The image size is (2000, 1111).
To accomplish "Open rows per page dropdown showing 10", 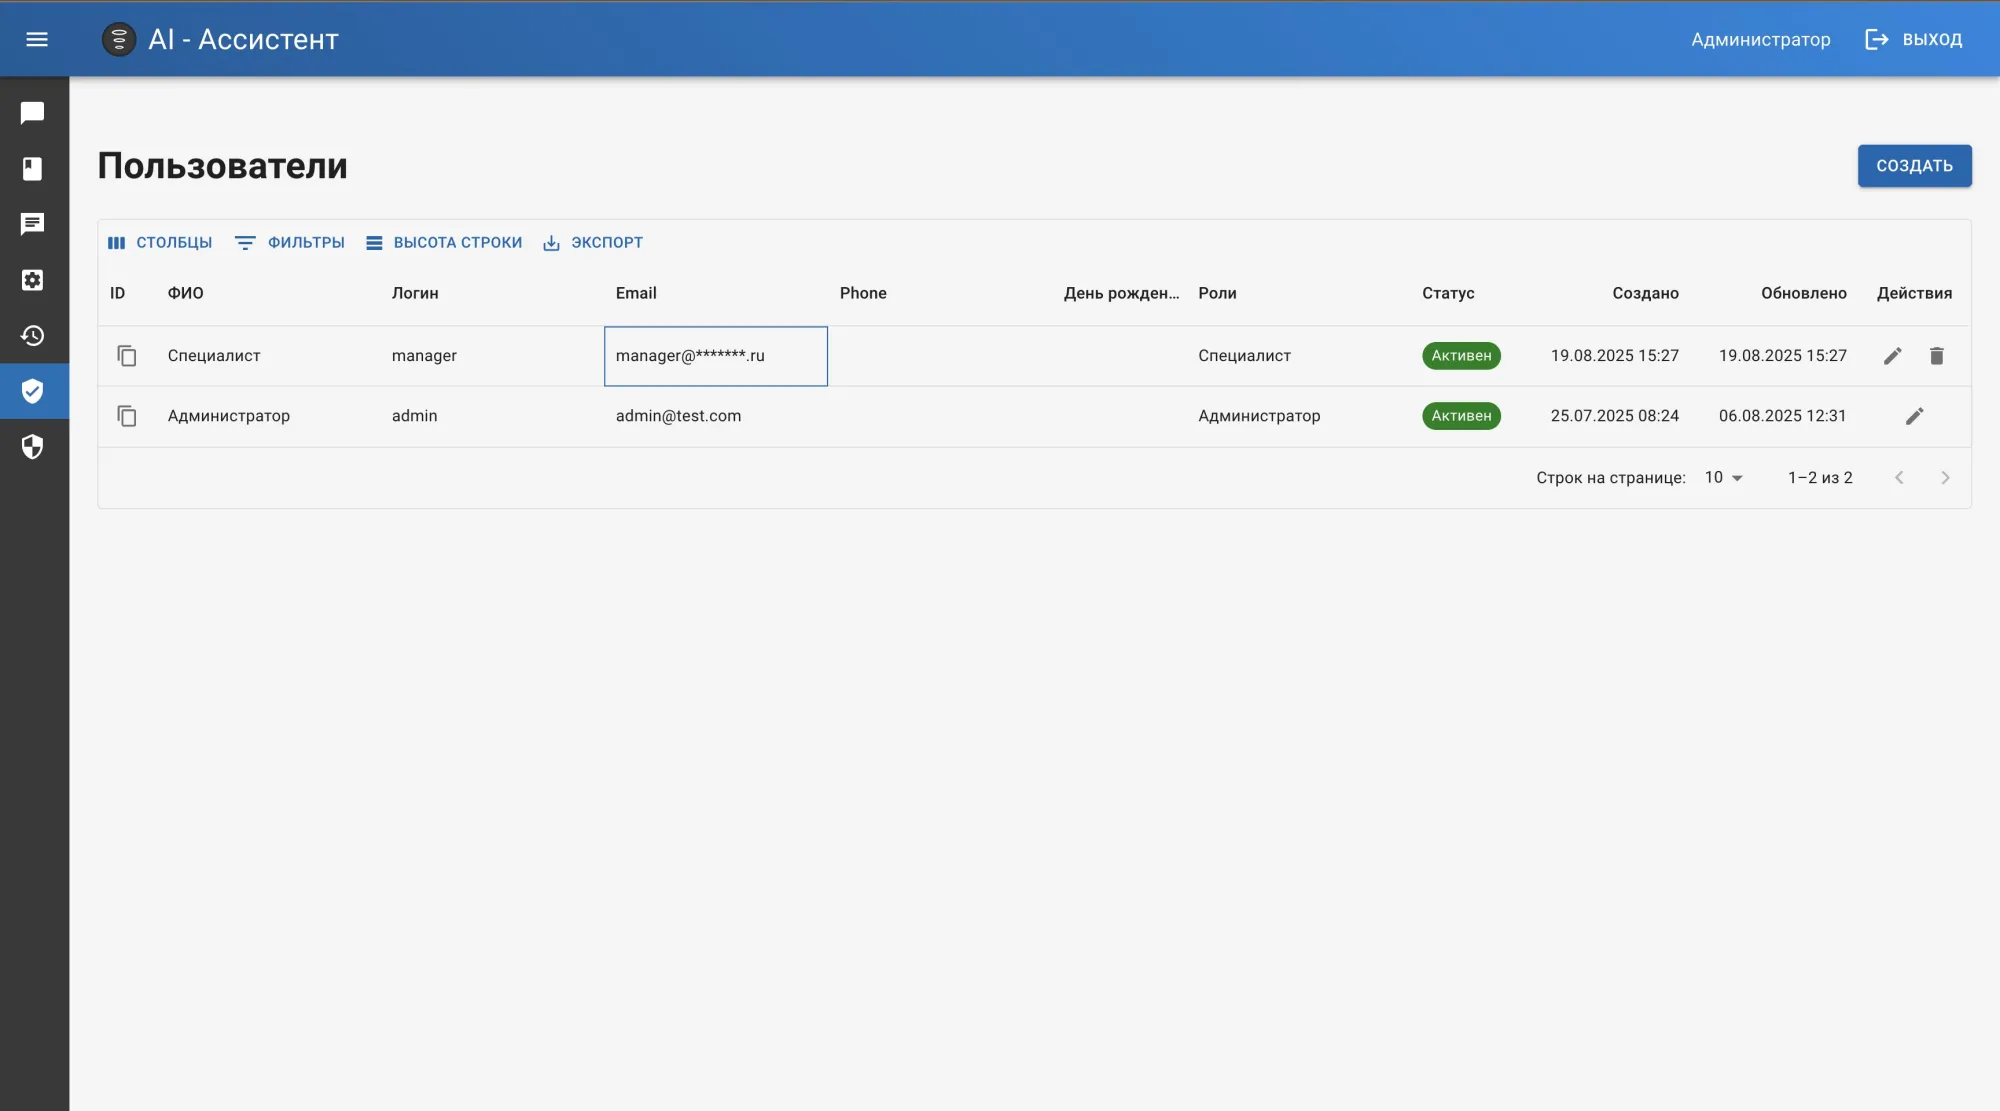I will (x=1723, y=478).
